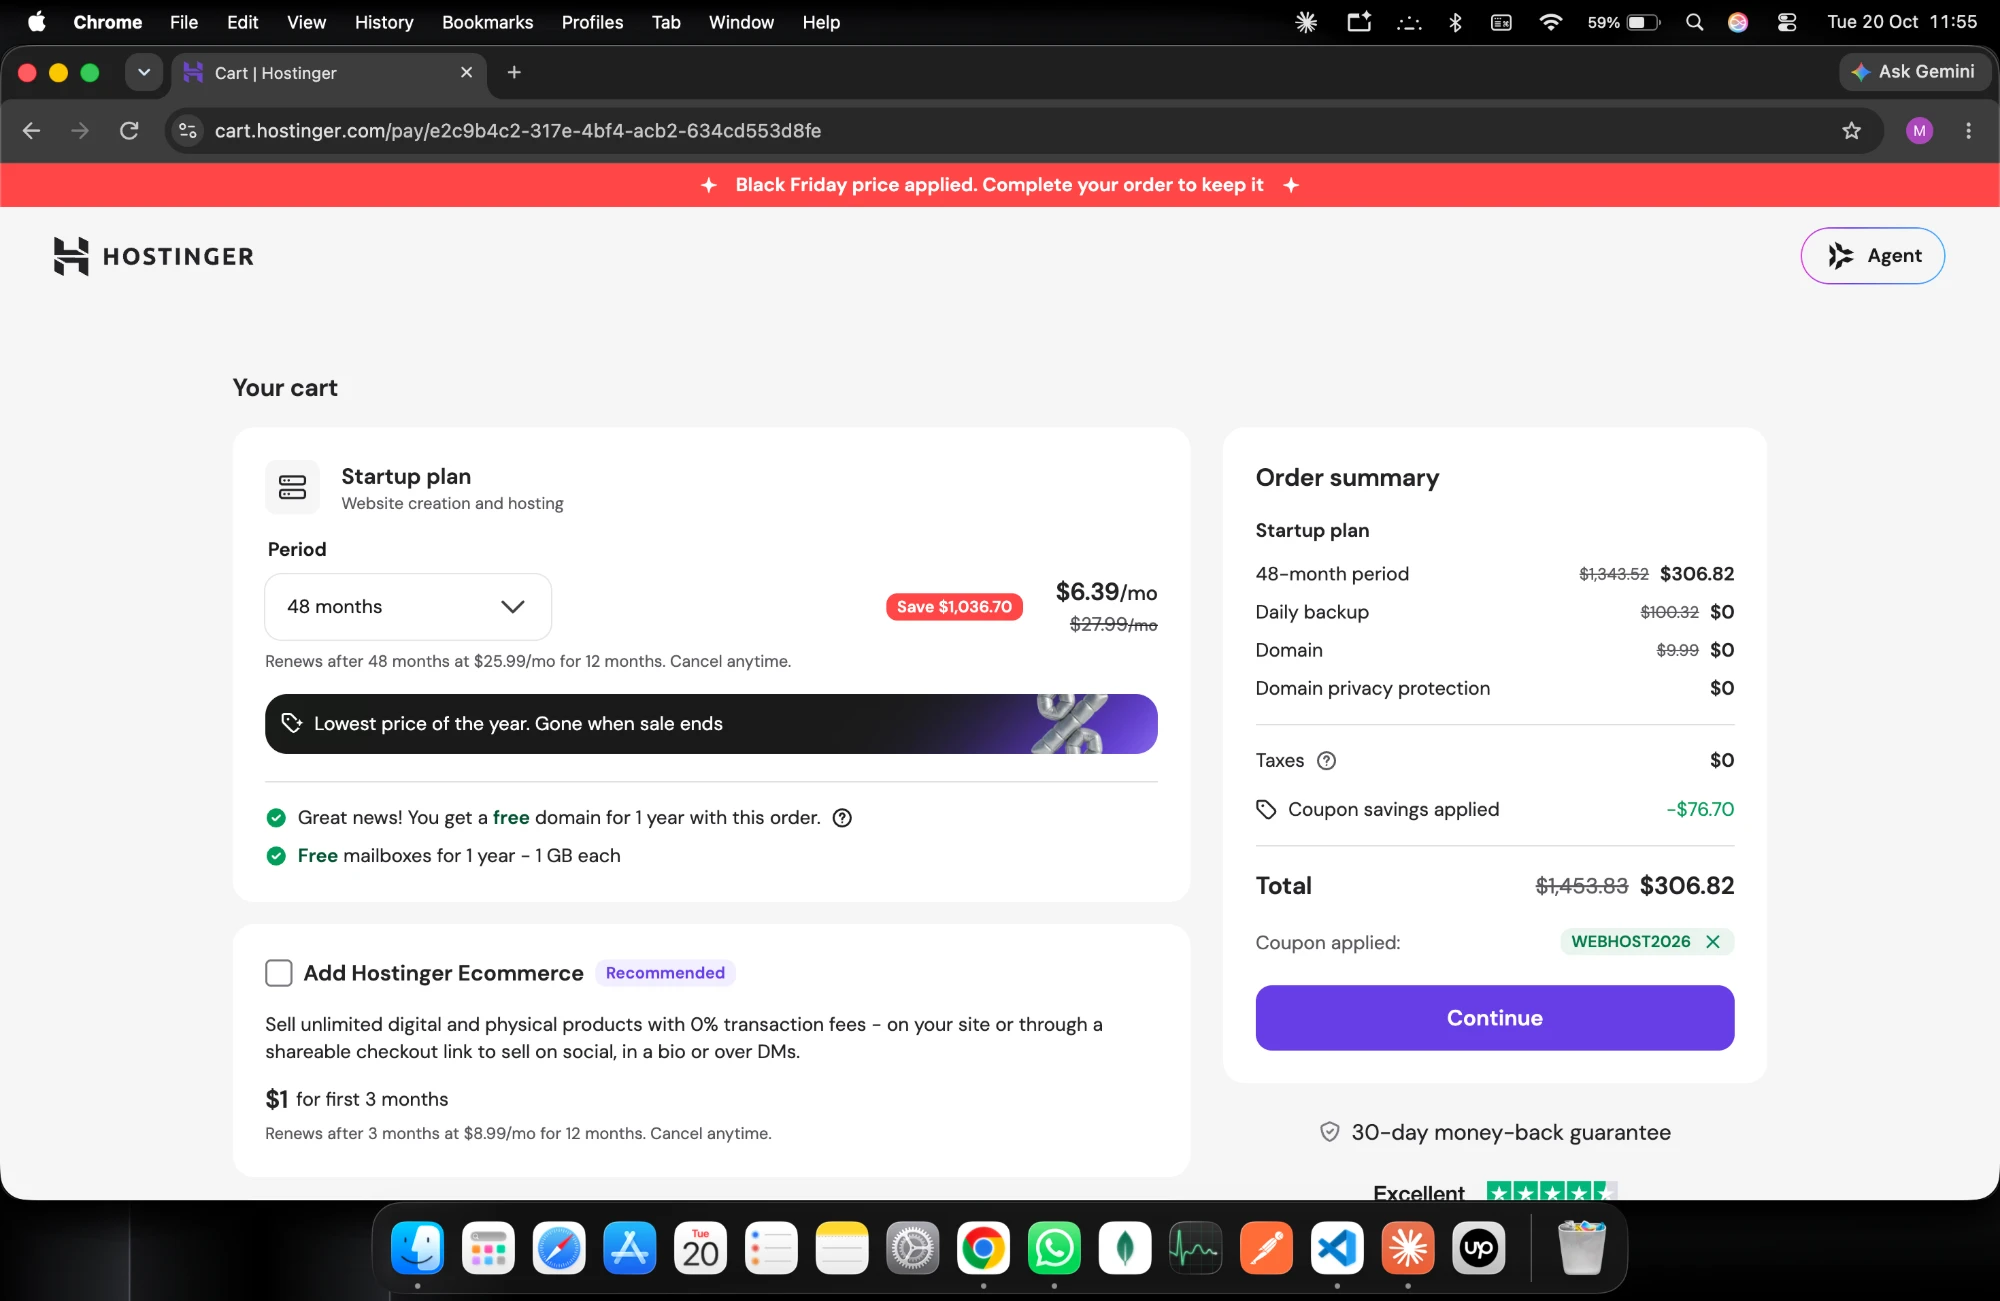Image resolution: width=2000 pixels, height=1301 pixels.
Task: Open the History menu
Action: (x=384, y=22)
